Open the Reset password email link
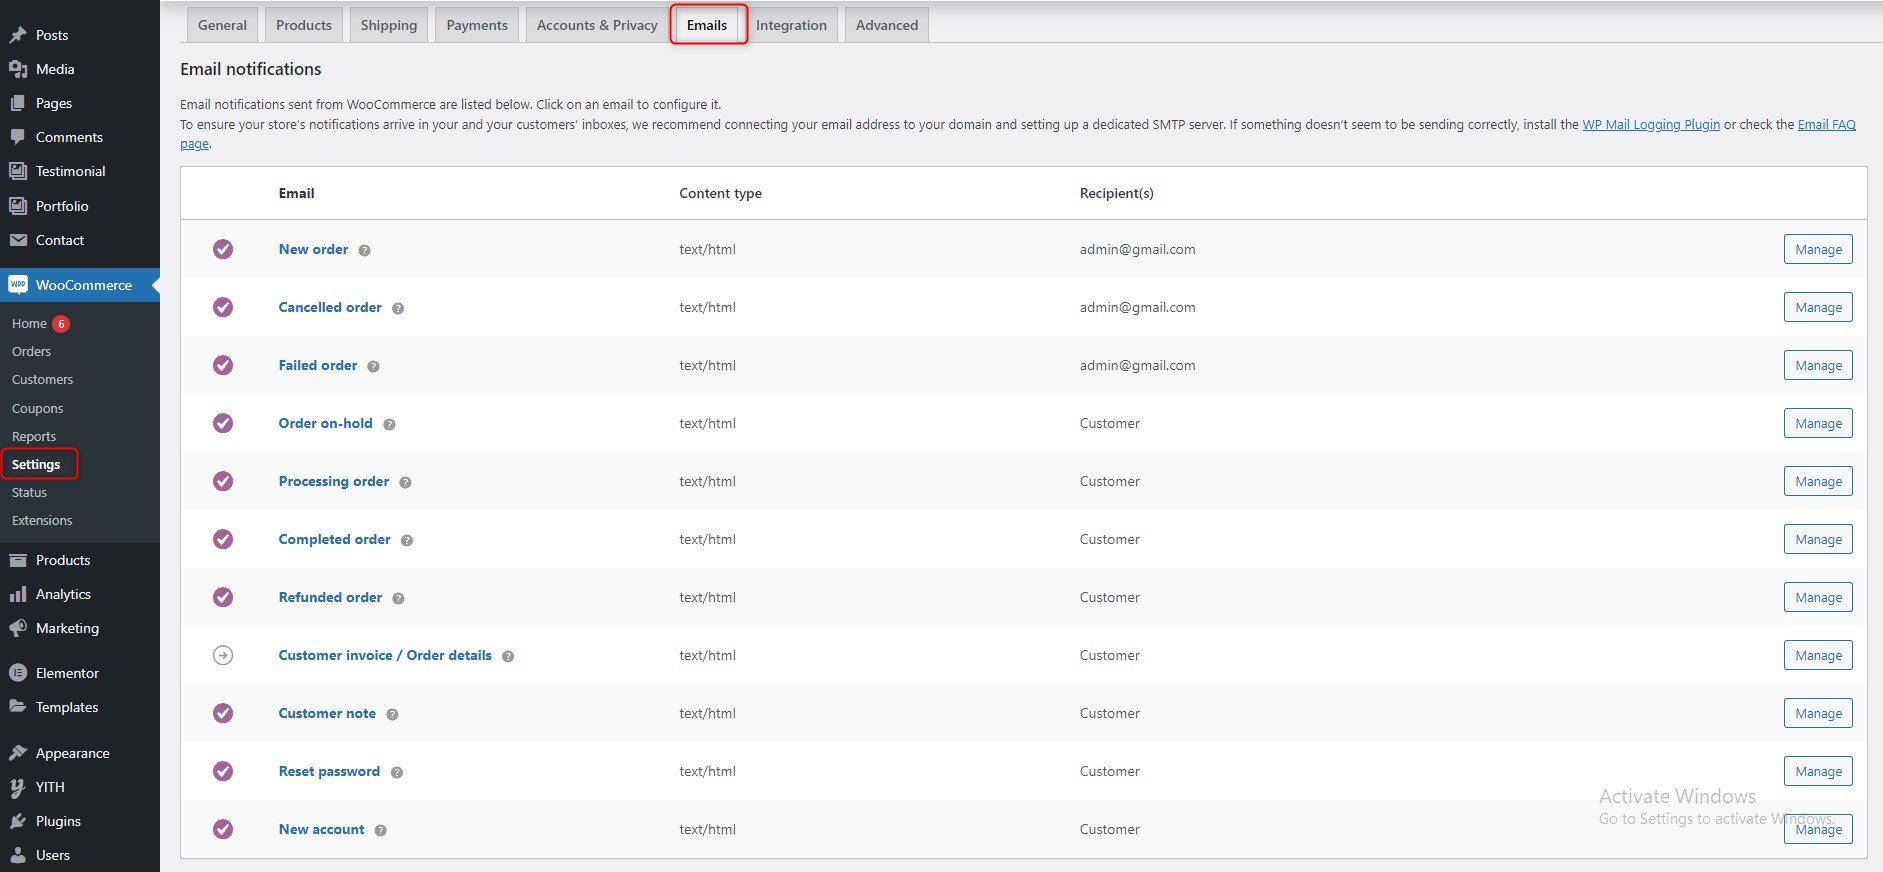The image size is (1883, 872). click(329, 771)
